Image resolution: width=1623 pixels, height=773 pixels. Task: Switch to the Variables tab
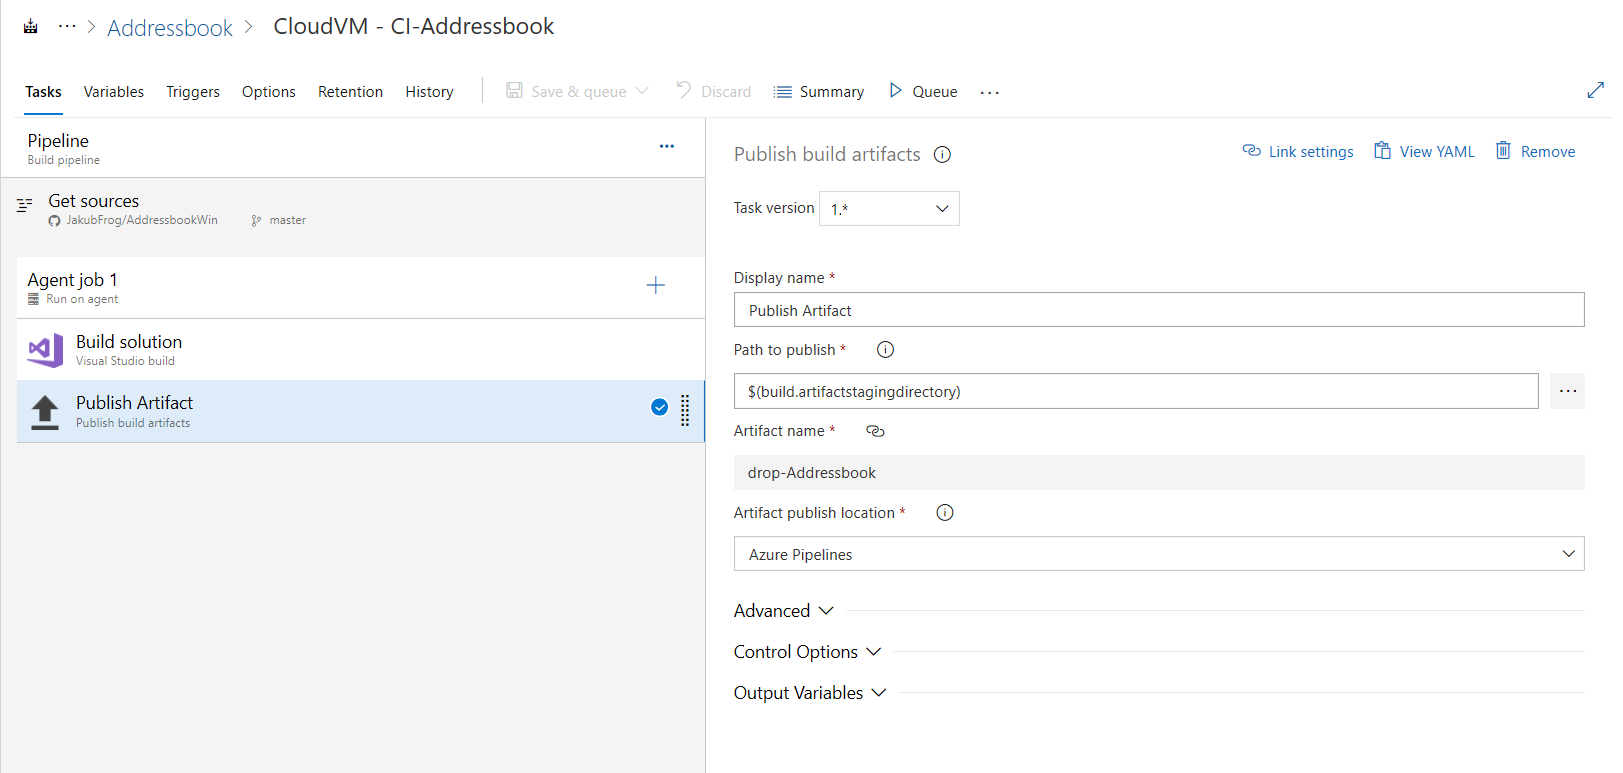[114, 92]
